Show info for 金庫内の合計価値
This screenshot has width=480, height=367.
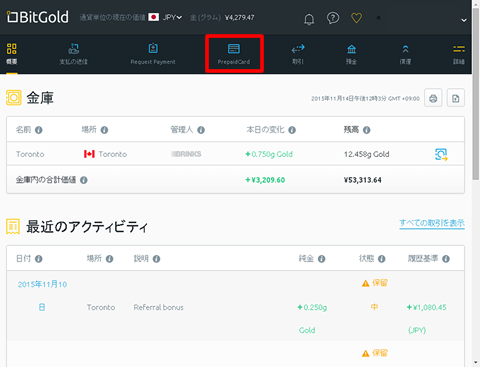[84, 180]
